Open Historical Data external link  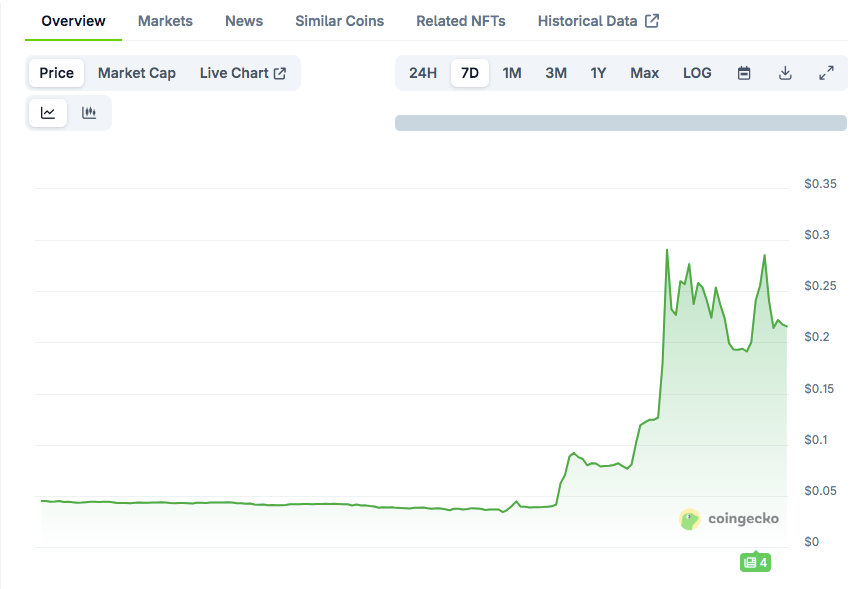click(598, 21)
